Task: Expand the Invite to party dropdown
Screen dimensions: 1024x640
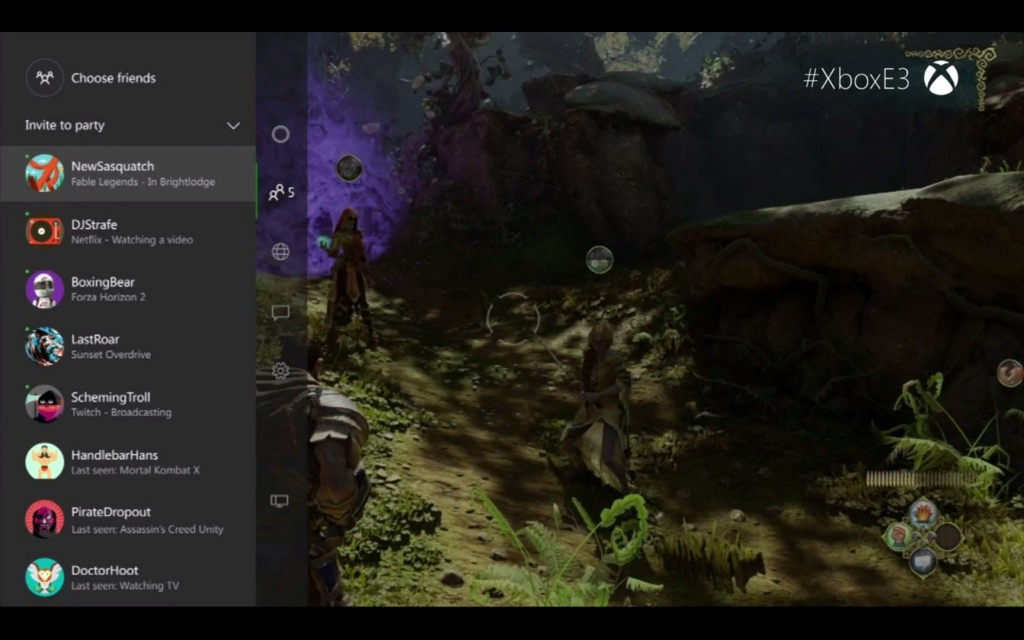Action: tap(233, 125)
